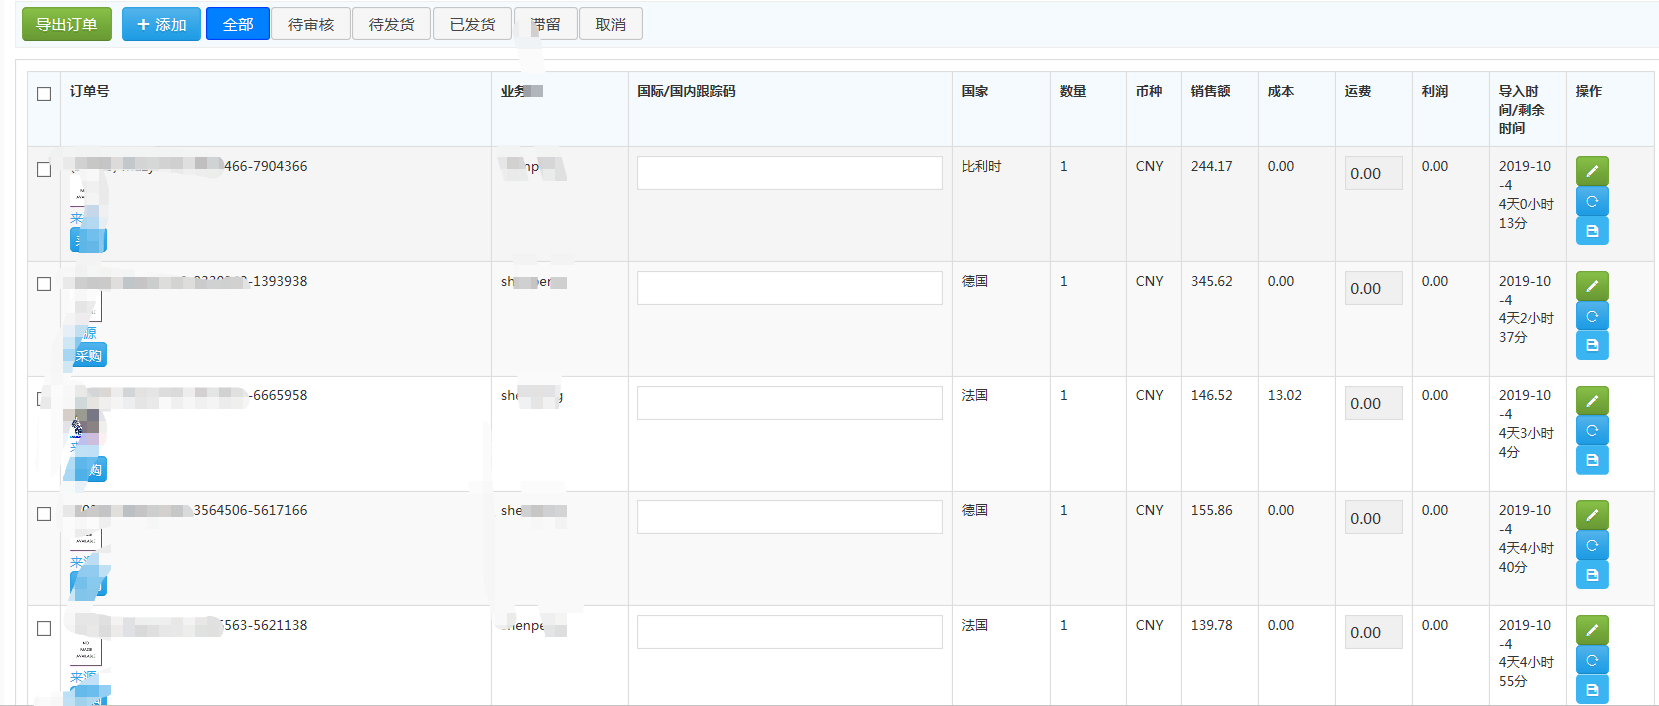
Task: Edit the order with sales amount 345.62
Action: (x=1592, y=286)
